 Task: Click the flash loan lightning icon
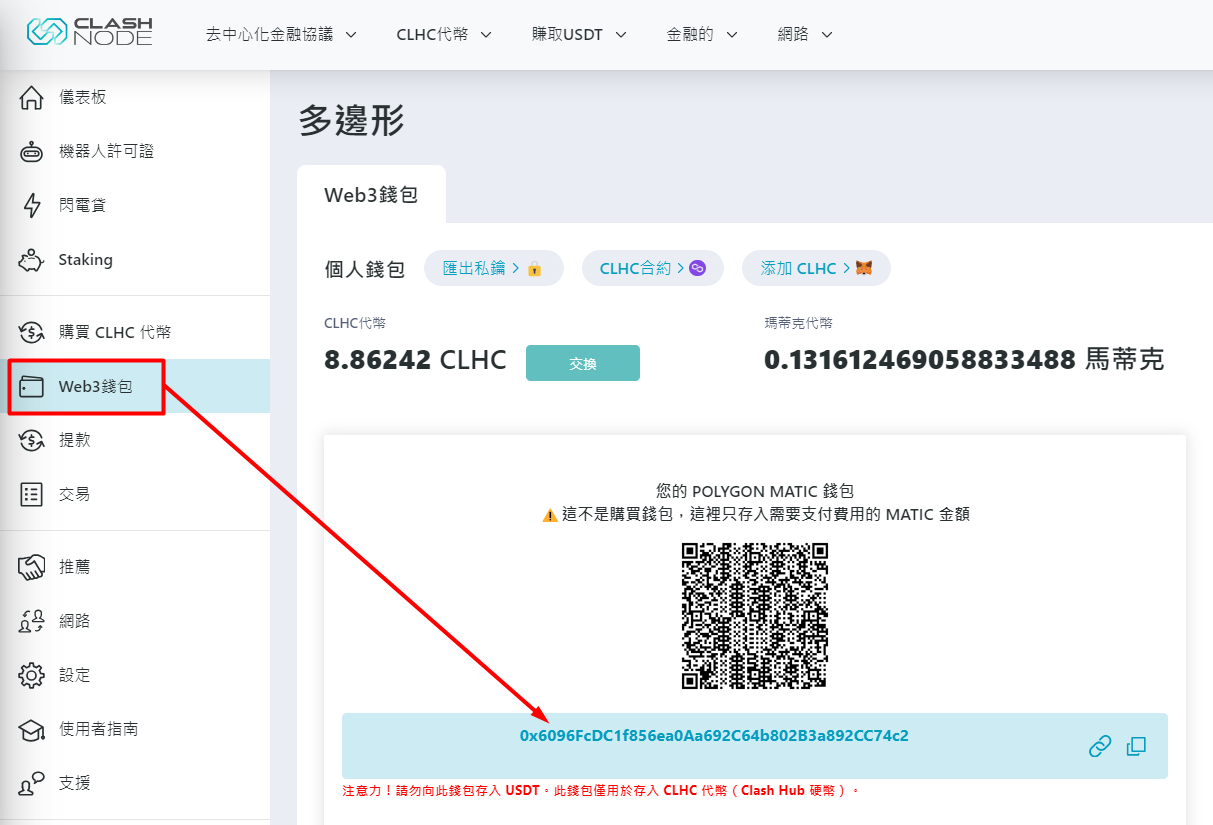click(x=32, y=206)
